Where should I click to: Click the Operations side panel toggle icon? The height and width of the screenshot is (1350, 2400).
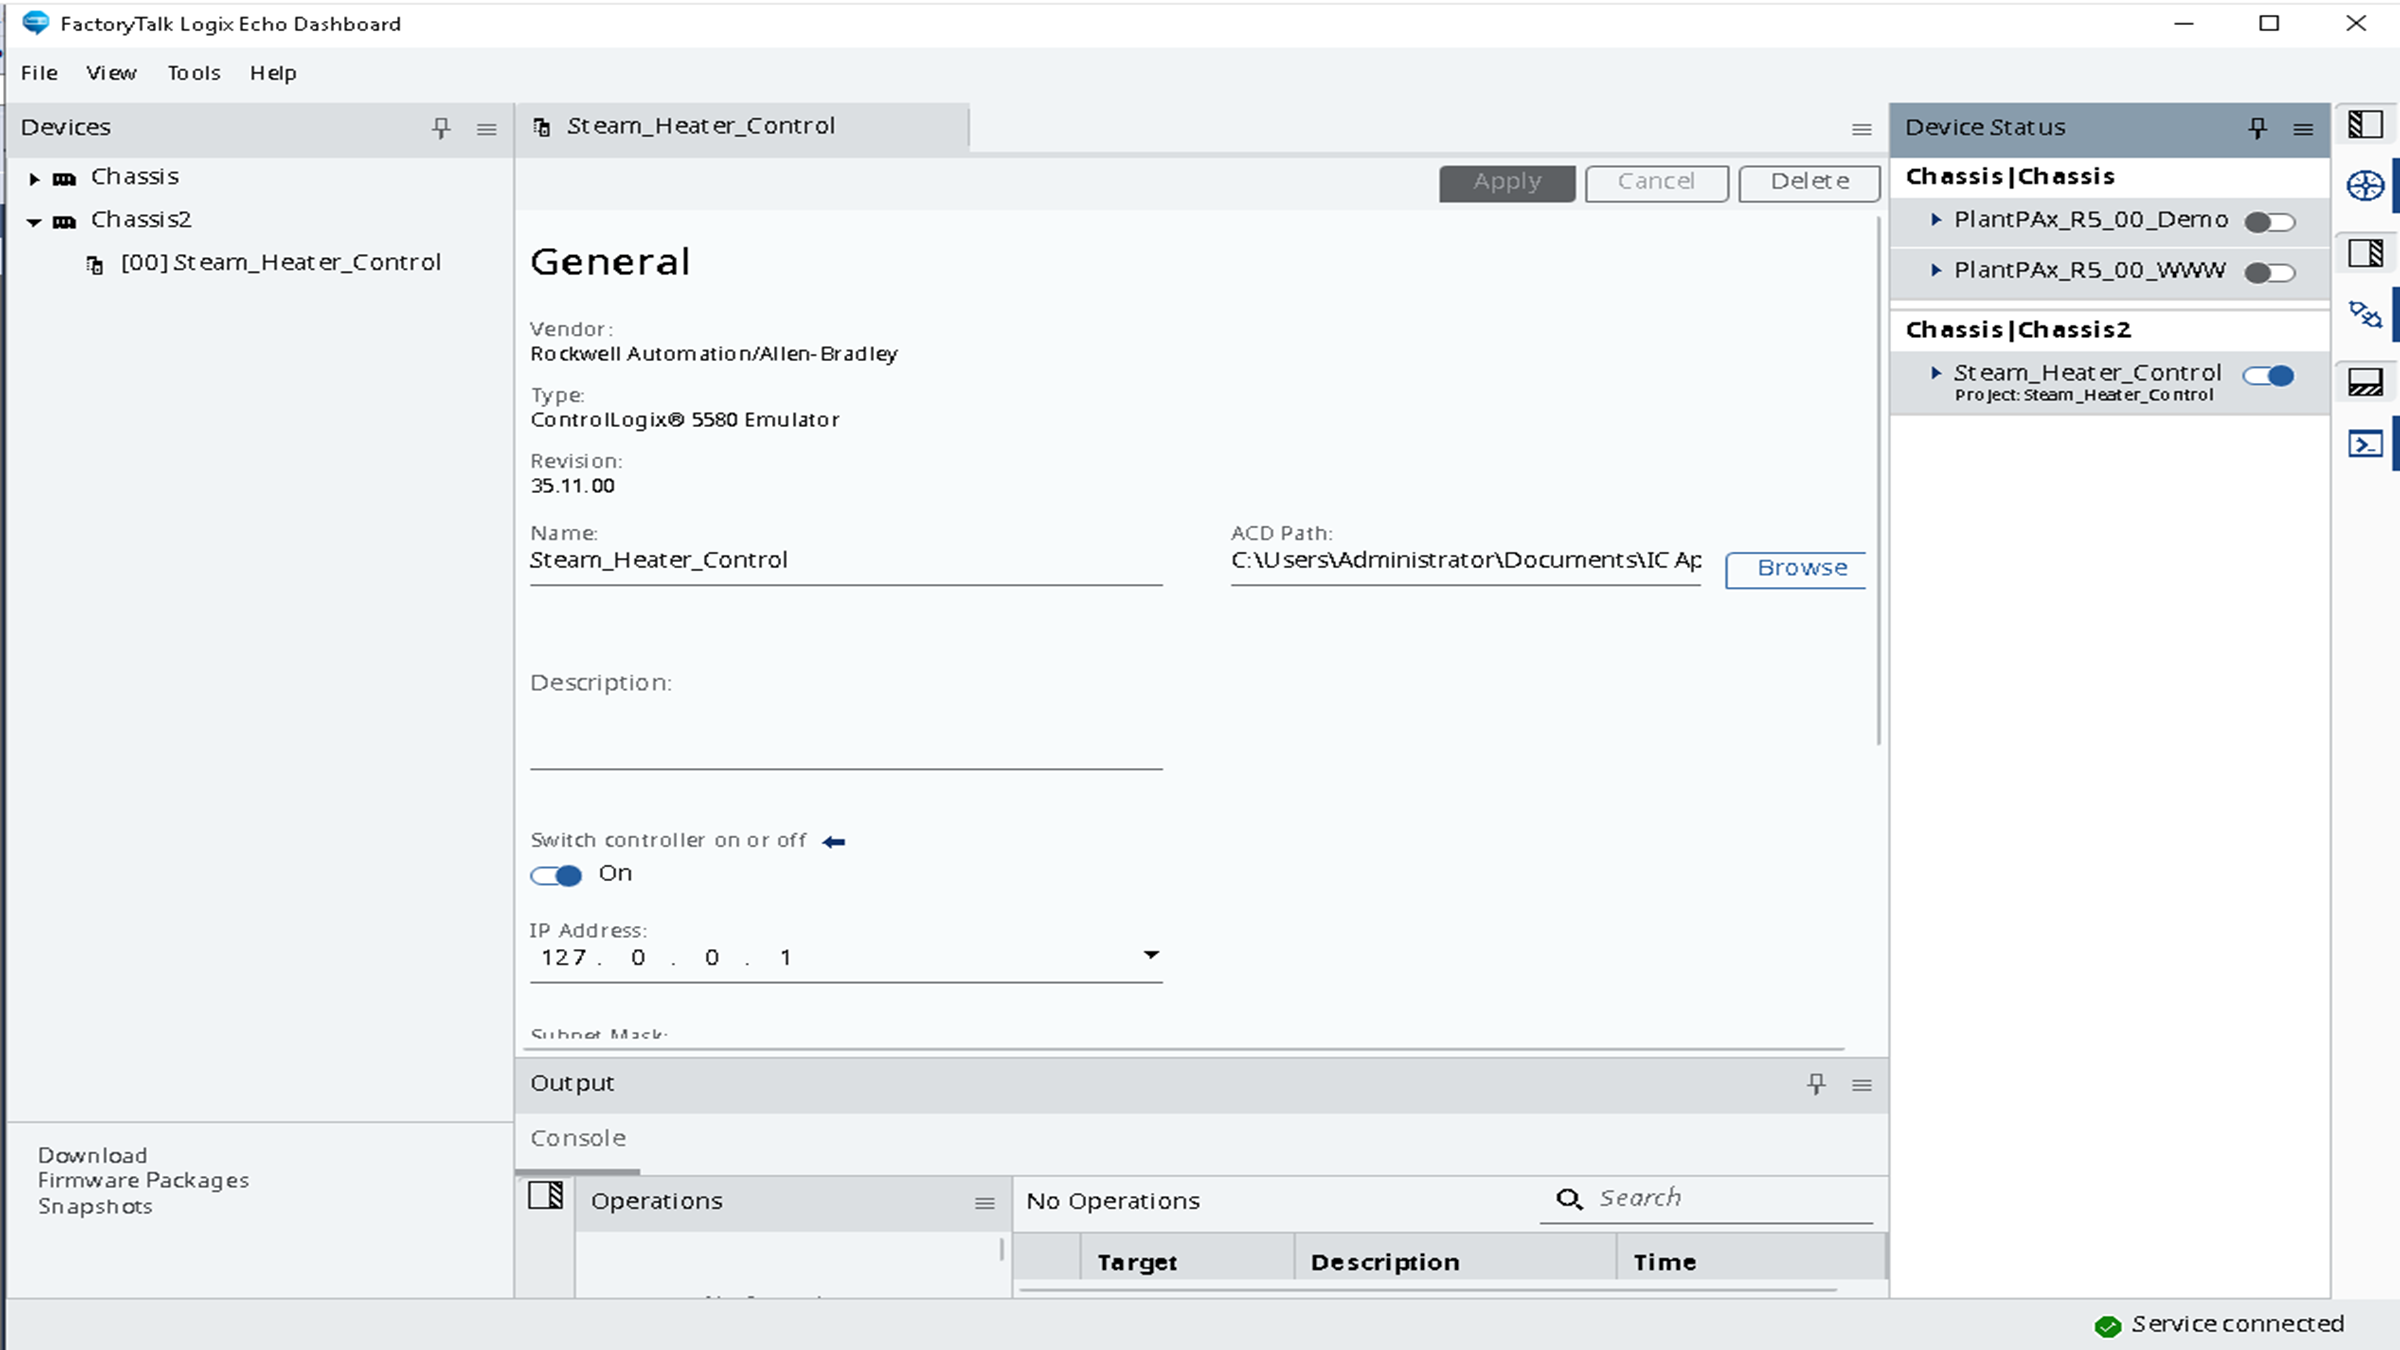coord(545,1195)
